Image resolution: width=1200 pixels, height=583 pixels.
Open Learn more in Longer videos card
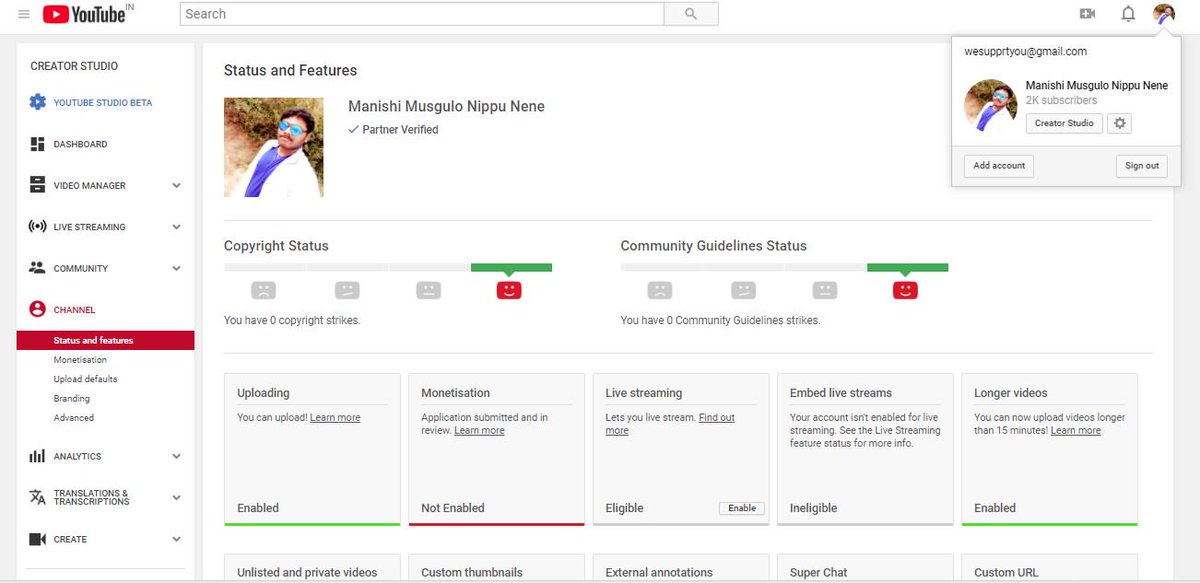pyautogui.click(x=1075, y=430)
